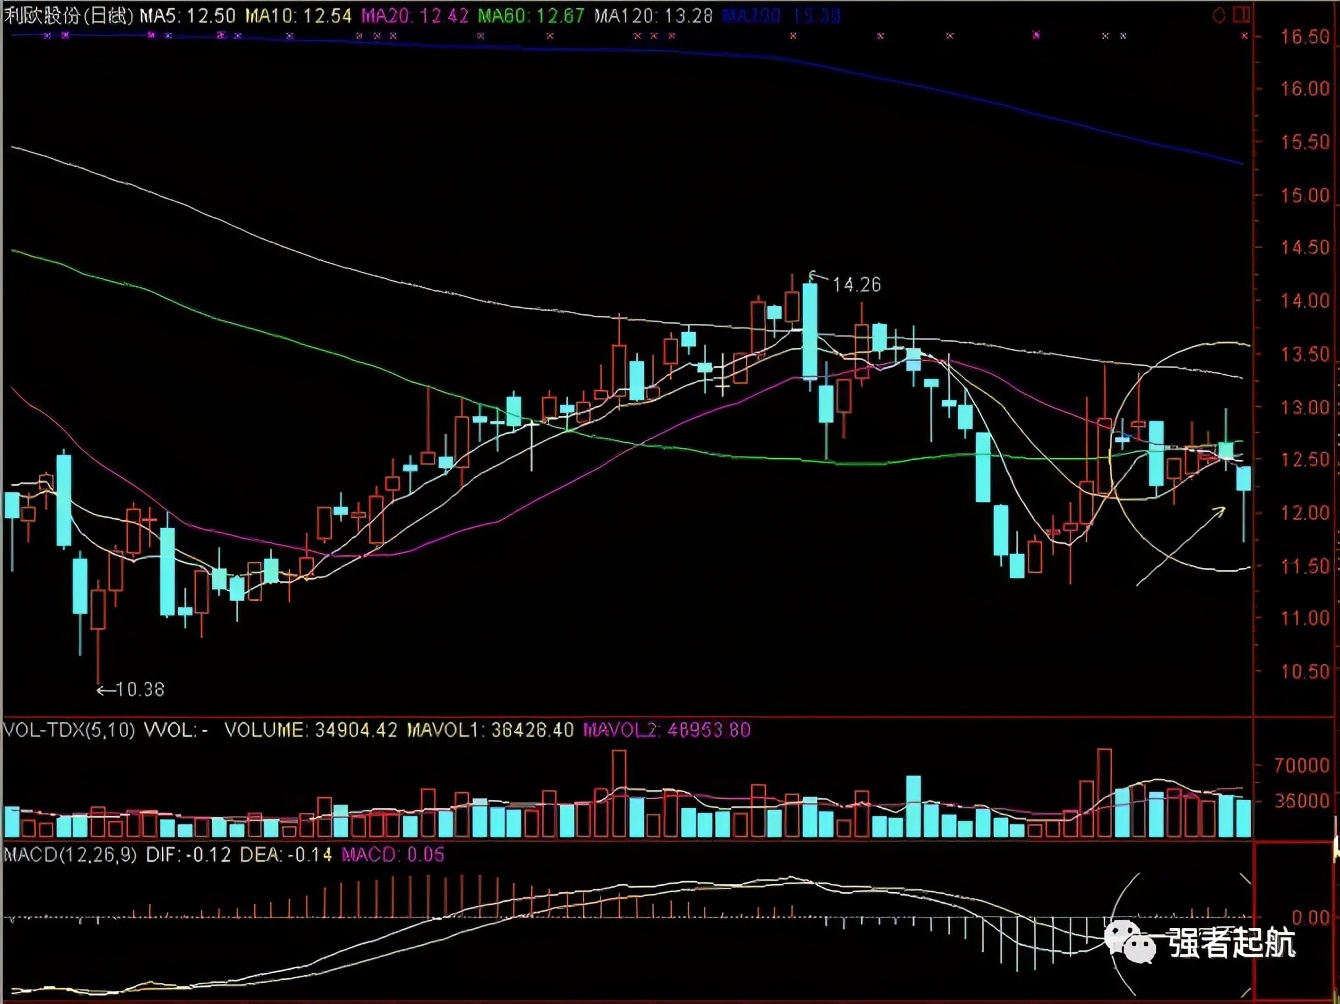
Task: Click the 16.50 price axis label
Action: click(x=1304, y=37)
